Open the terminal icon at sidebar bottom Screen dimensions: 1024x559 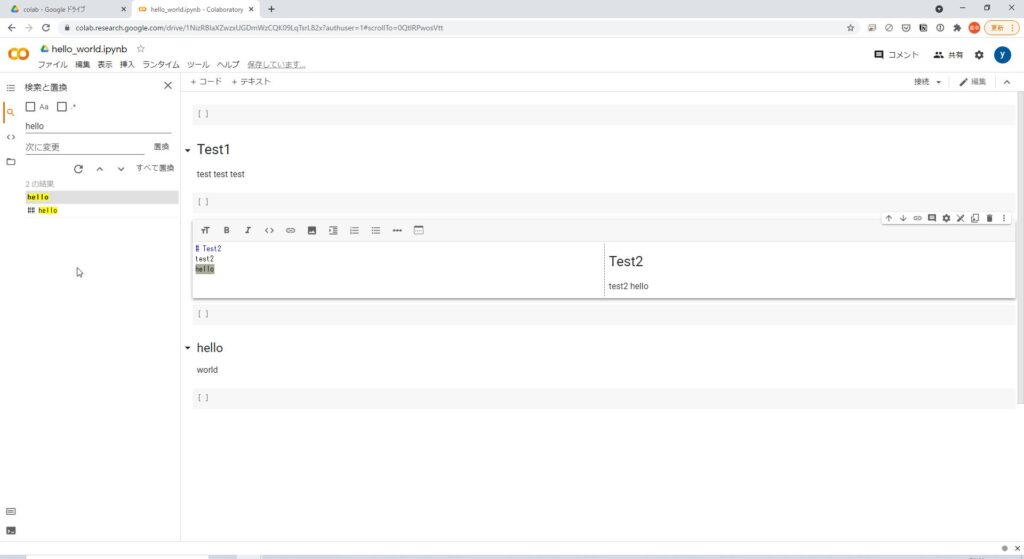[10, 530]
